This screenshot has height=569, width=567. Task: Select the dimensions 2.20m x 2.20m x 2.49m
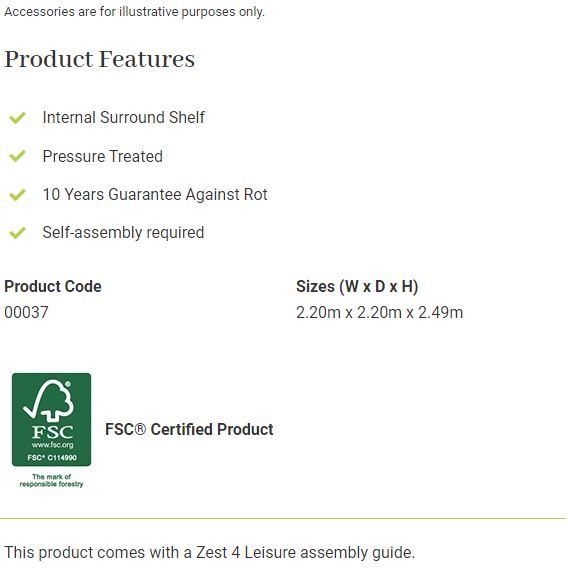pyautogui.click(x=379, y=312)
